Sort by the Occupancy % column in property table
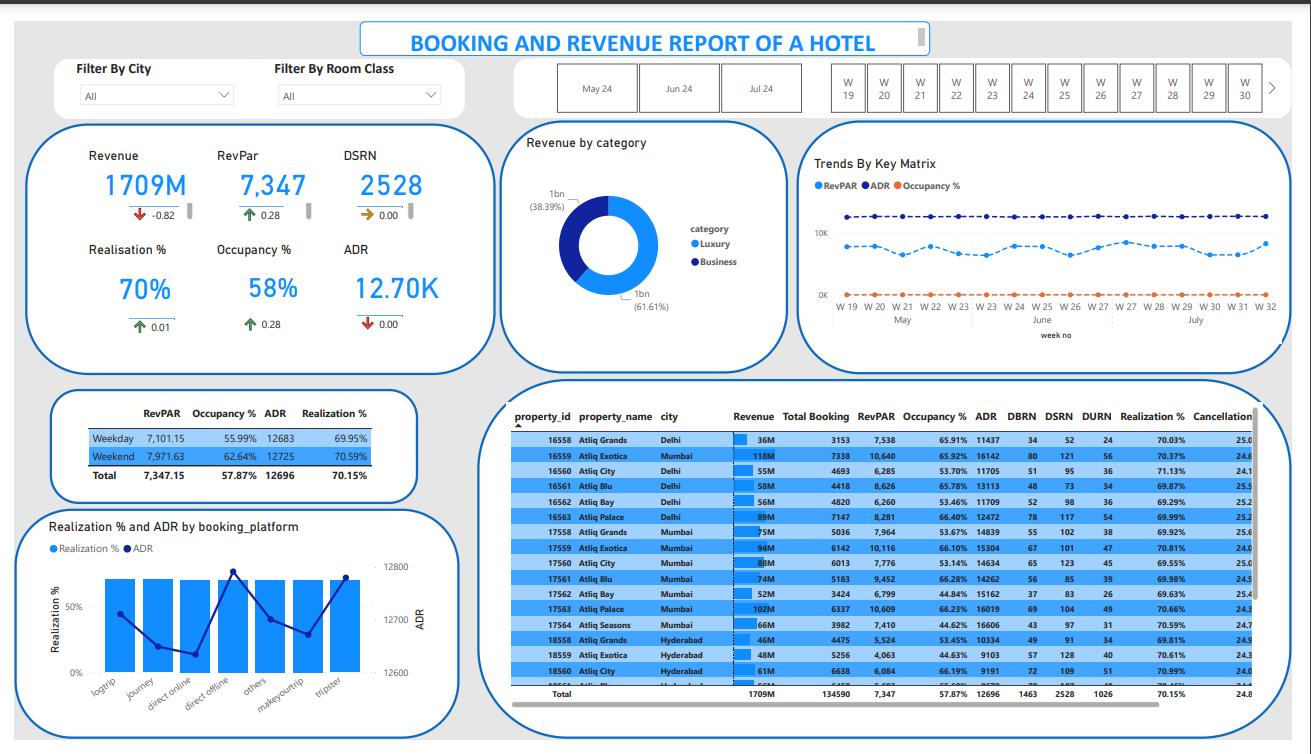Image resolution: width=1311 pixels, height=754 pixels. pyautogui.click(x=934, y=416)
